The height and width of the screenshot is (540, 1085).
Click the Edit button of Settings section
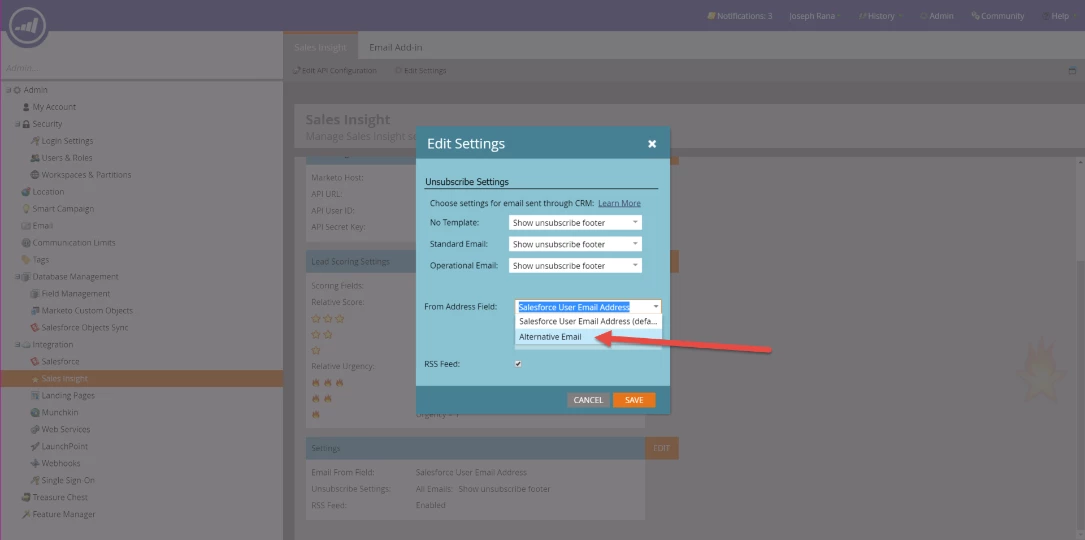coord(662,448)
